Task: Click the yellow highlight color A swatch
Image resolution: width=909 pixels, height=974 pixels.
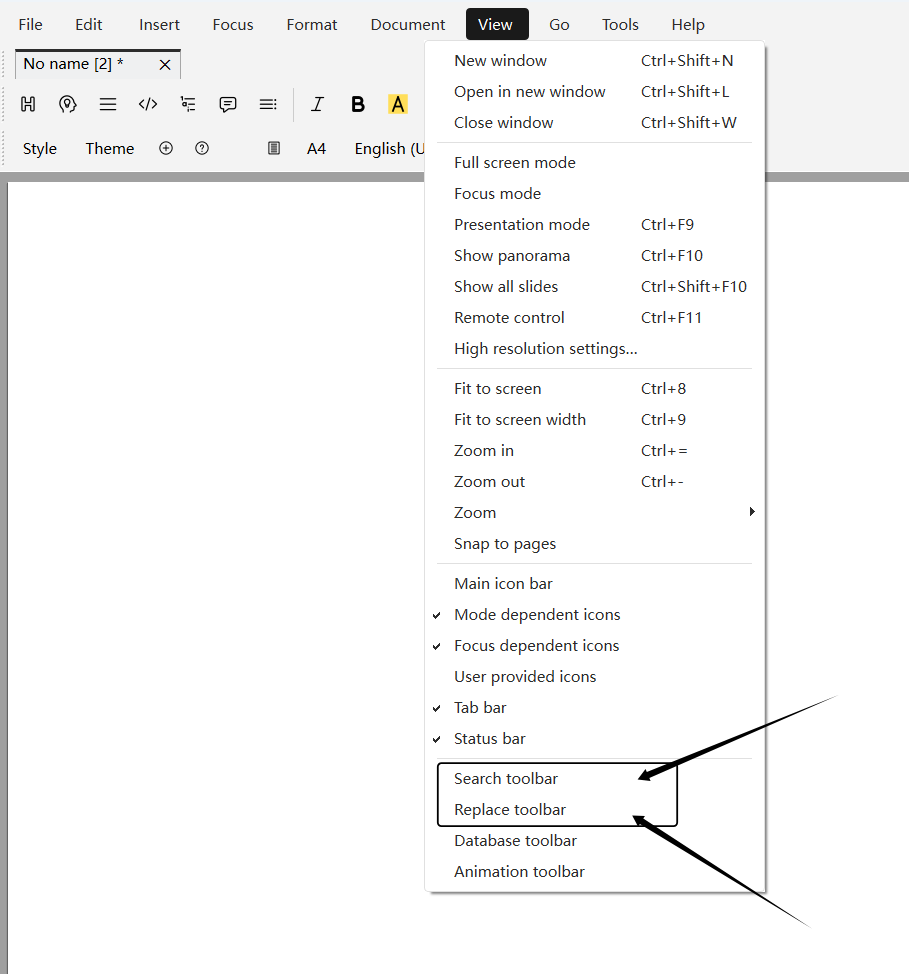Action: 398,104
